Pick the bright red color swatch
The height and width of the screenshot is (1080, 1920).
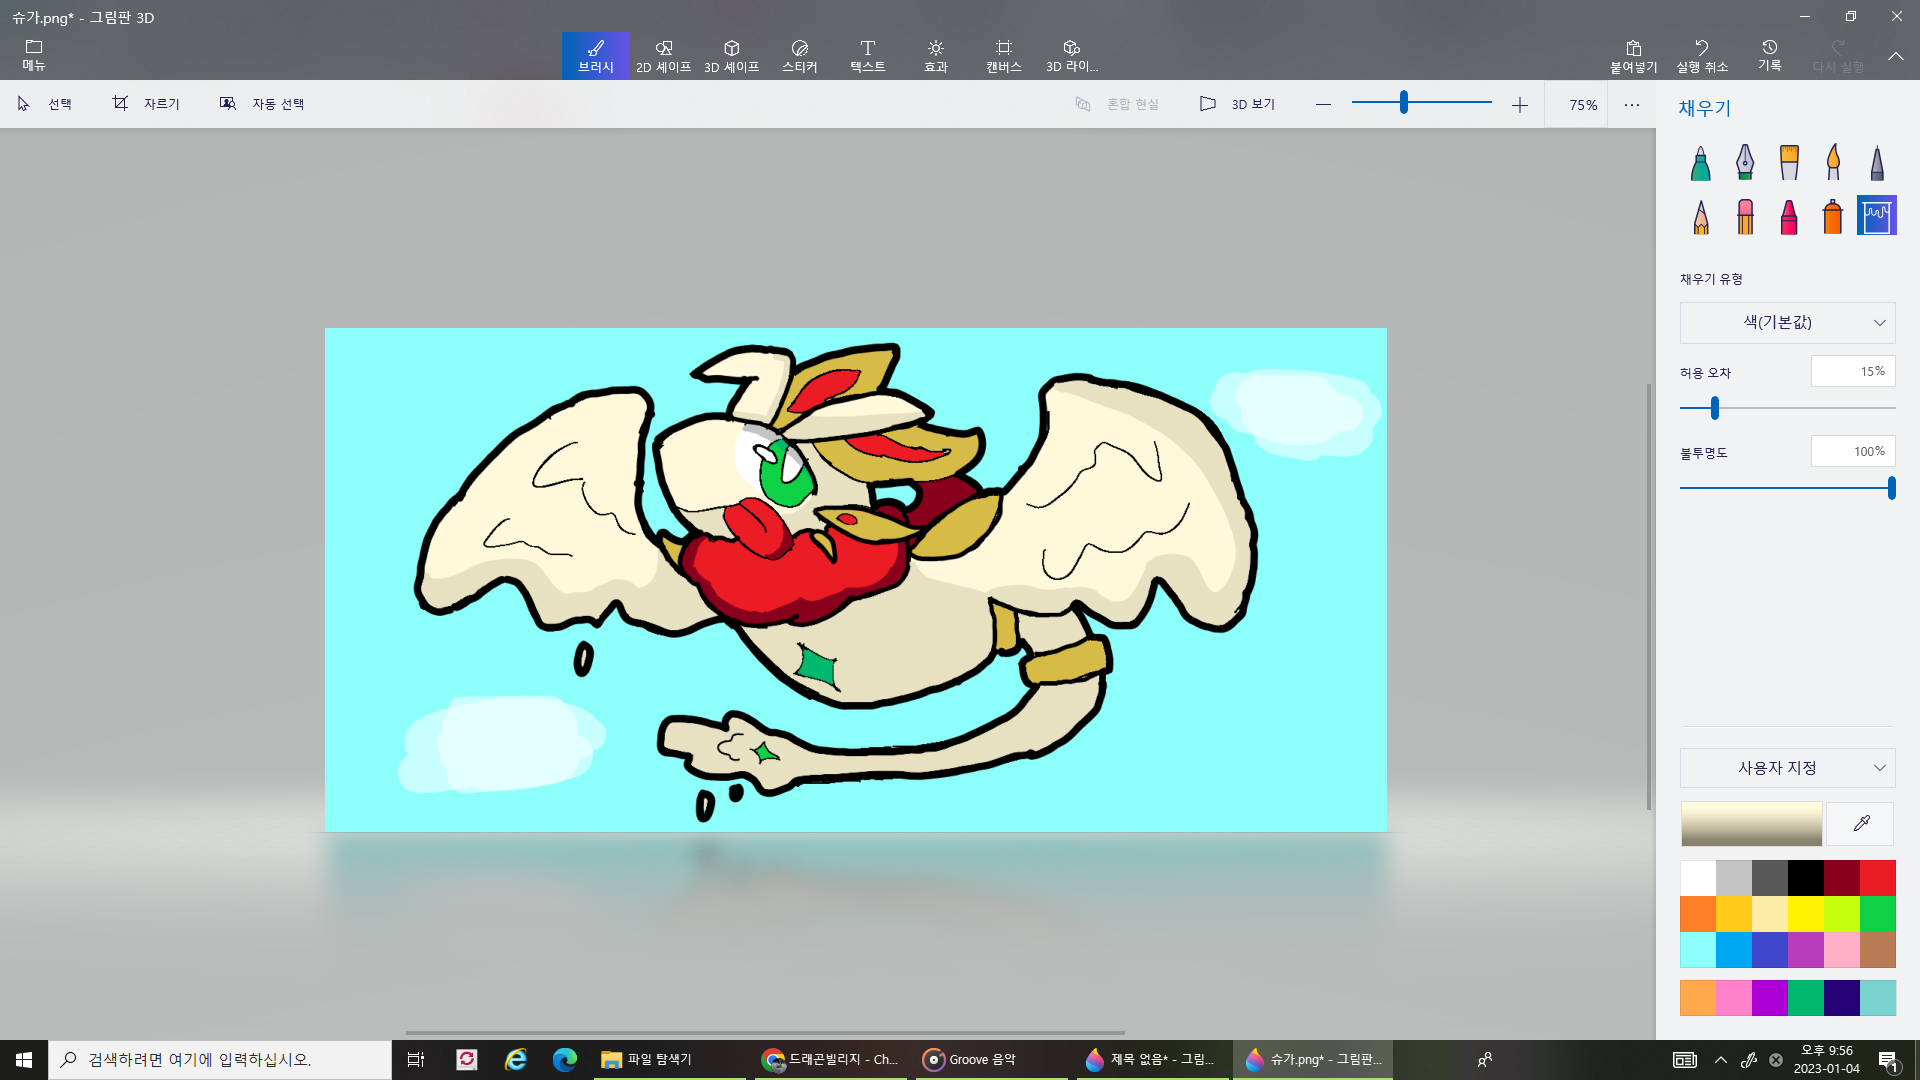pyautogui.click(x=1878, y=878)
